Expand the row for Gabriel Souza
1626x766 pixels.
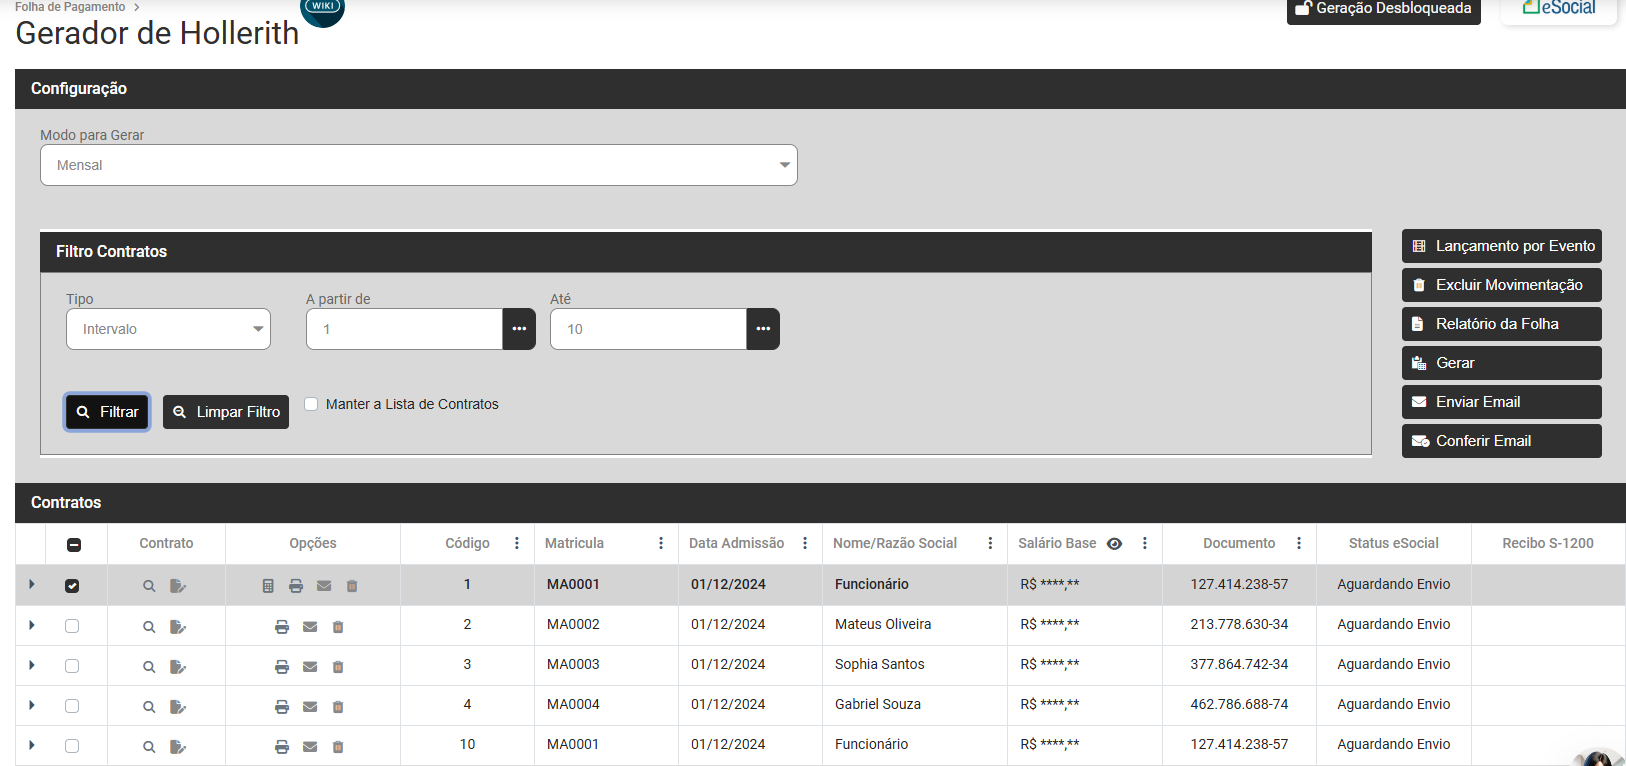click(x=32, y=705)
